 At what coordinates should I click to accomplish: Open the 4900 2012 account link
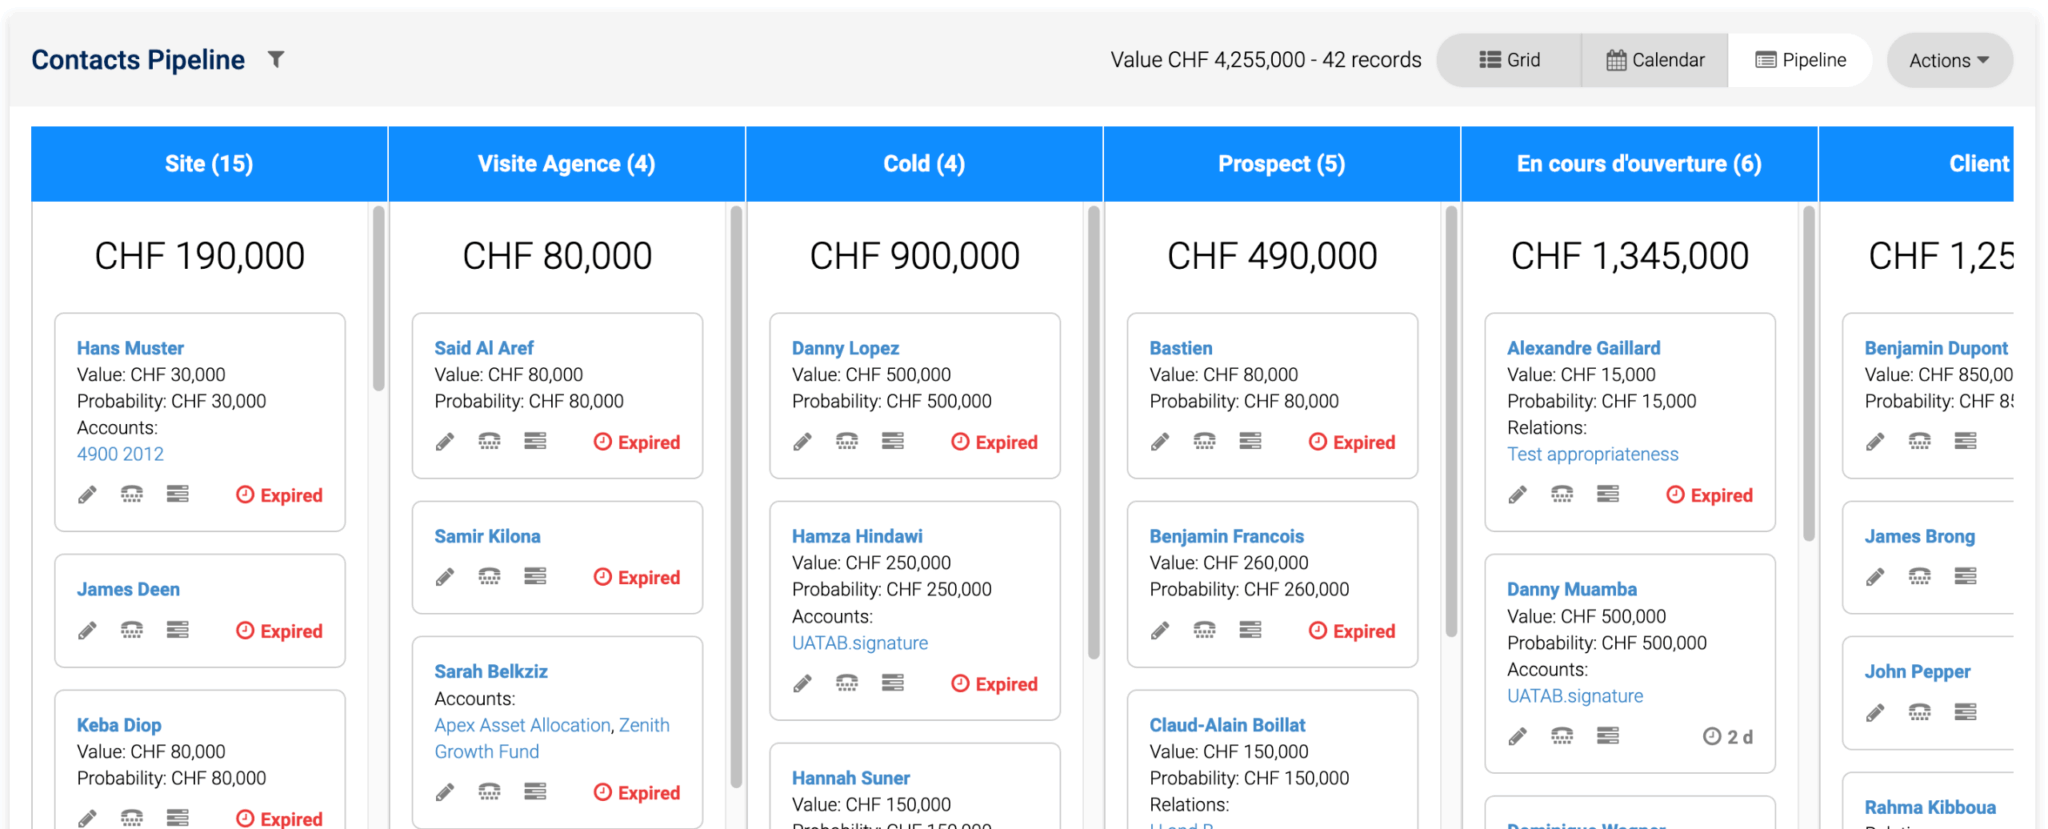tap(120, 454)
